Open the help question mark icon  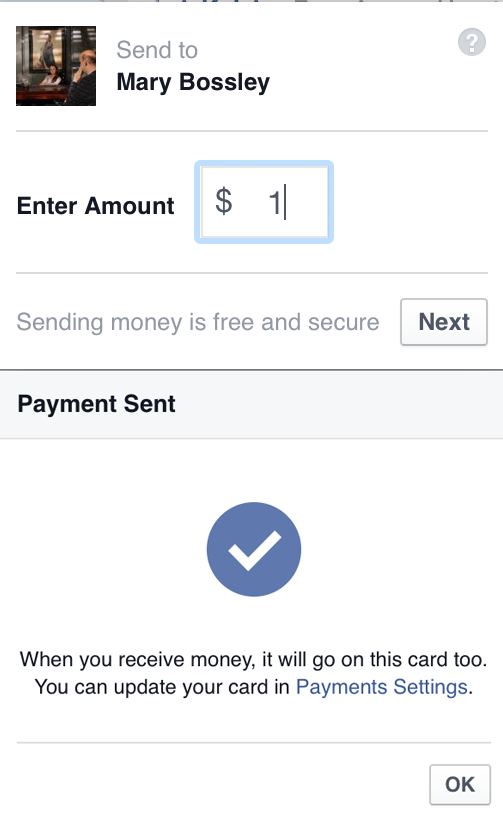point(472,42)
